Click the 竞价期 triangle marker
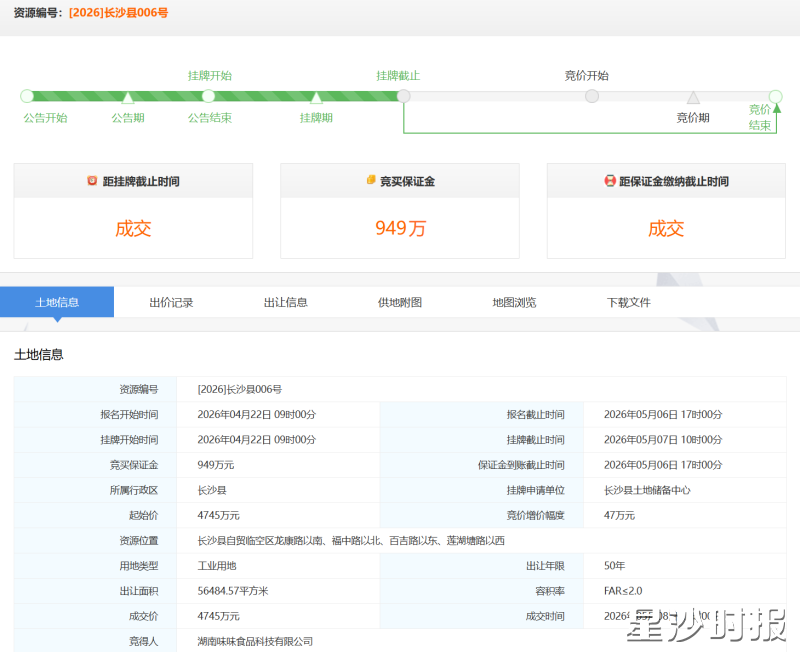Viewport: 800px width, 652px height. pyautogui.click(x=693, y=97)
